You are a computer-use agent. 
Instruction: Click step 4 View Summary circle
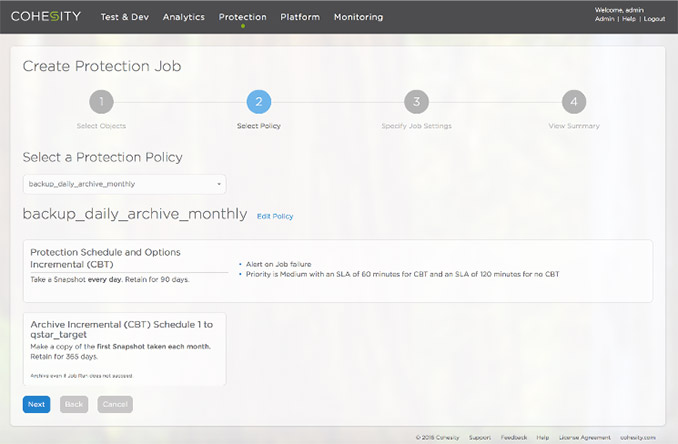574,101
